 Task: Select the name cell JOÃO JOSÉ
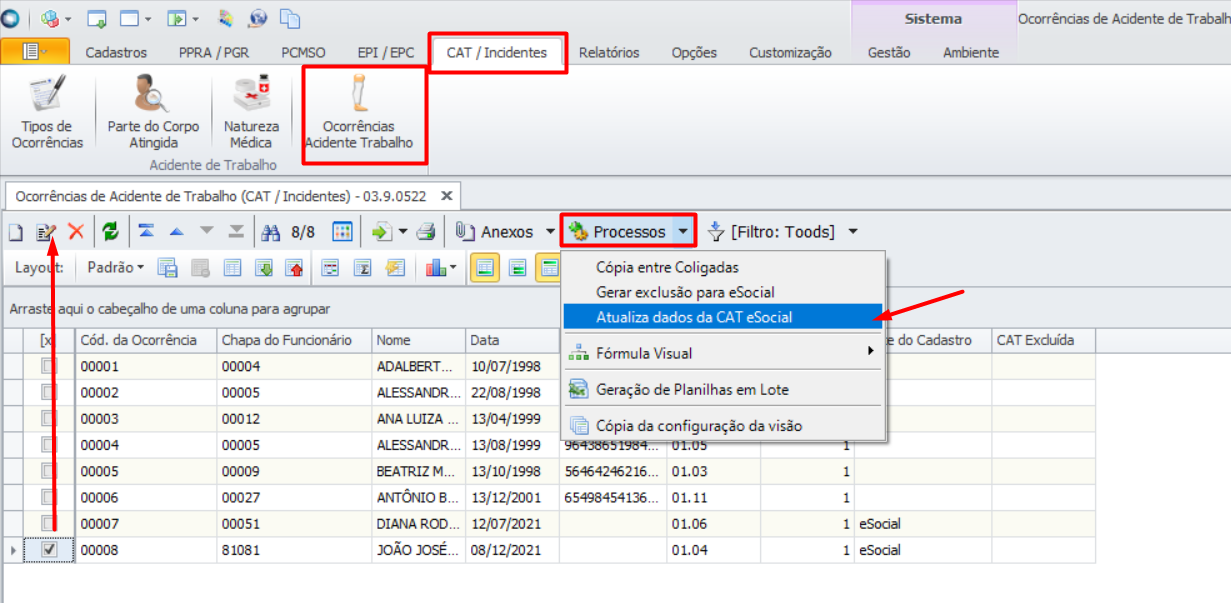point(419,550)
